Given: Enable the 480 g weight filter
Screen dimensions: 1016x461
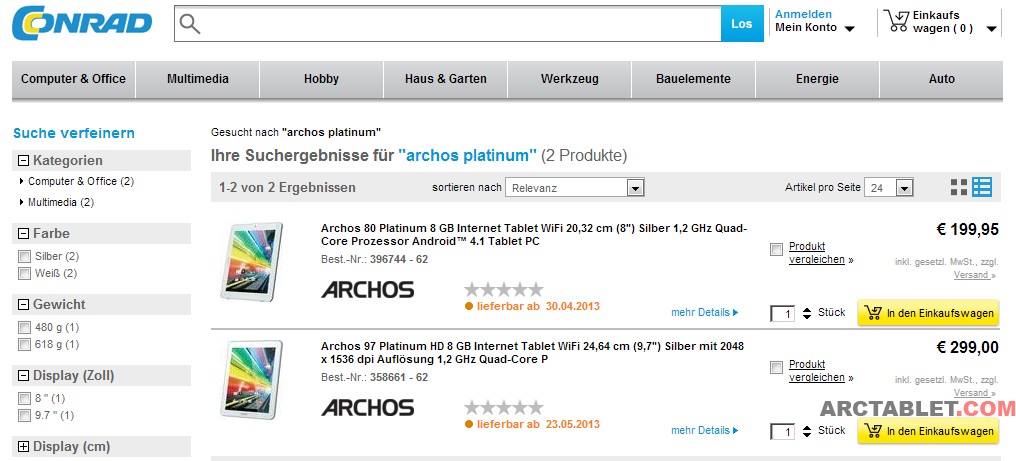Looking at the screenshot, I should click(x=24, y=328).
